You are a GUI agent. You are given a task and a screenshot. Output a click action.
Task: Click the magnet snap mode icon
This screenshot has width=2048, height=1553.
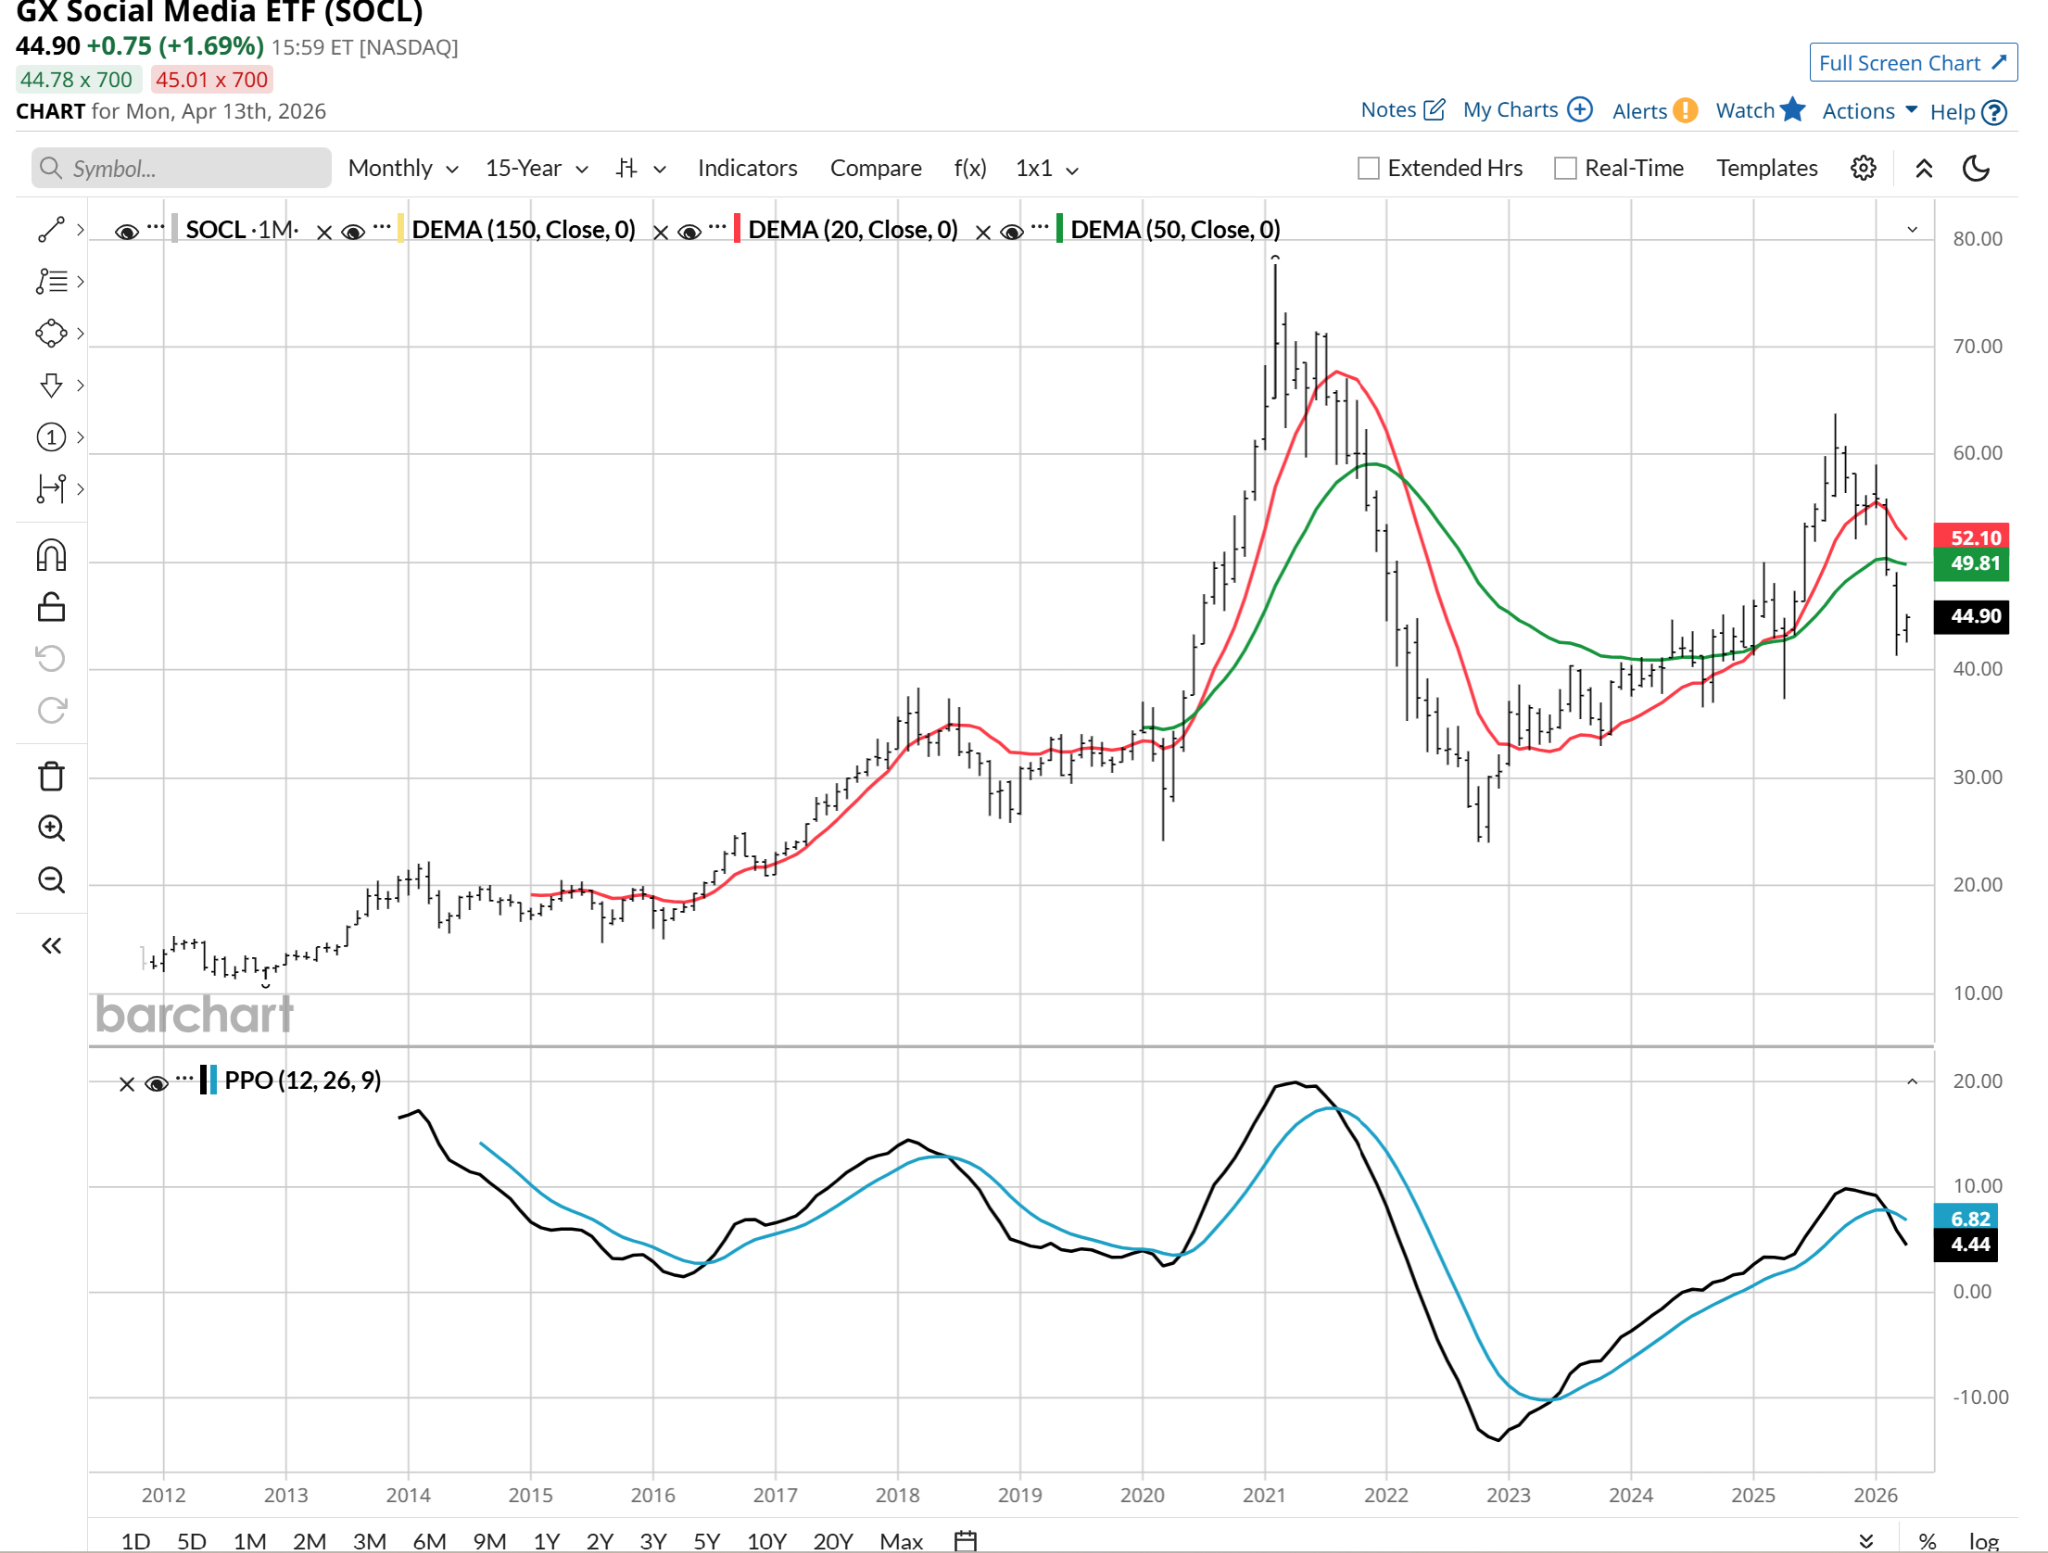(x=51, y=555)
